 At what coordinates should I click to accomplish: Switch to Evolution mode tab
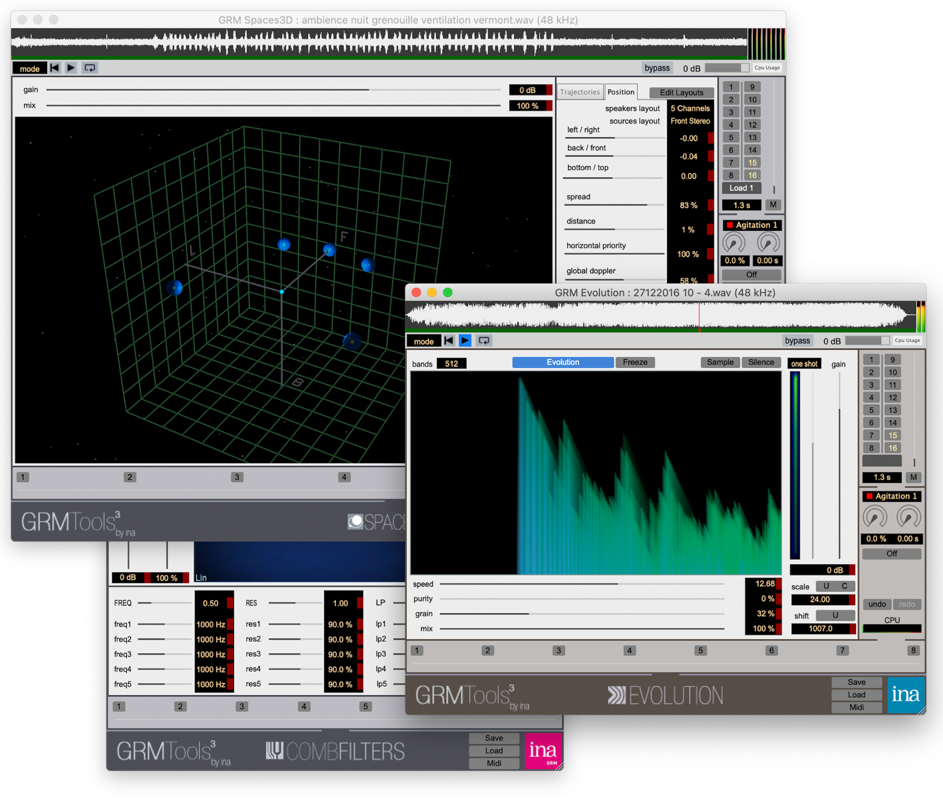pos(563,362)
